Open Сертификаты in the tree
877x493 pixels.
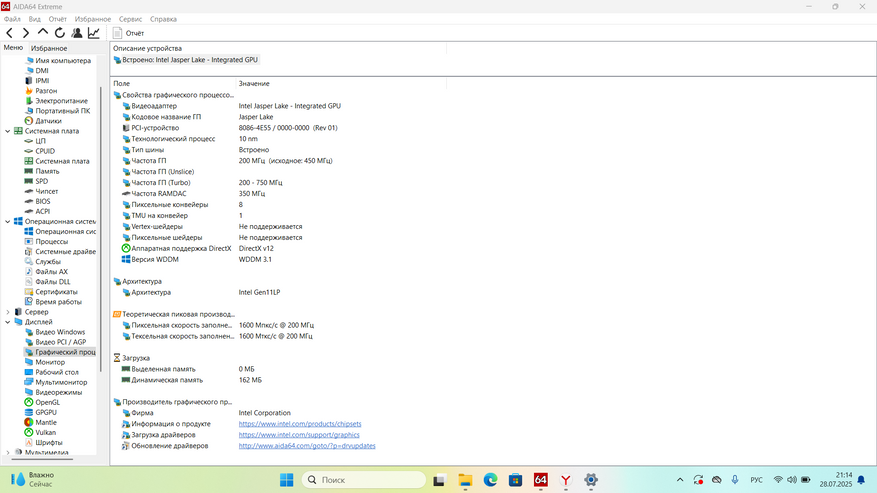[51, 292]
